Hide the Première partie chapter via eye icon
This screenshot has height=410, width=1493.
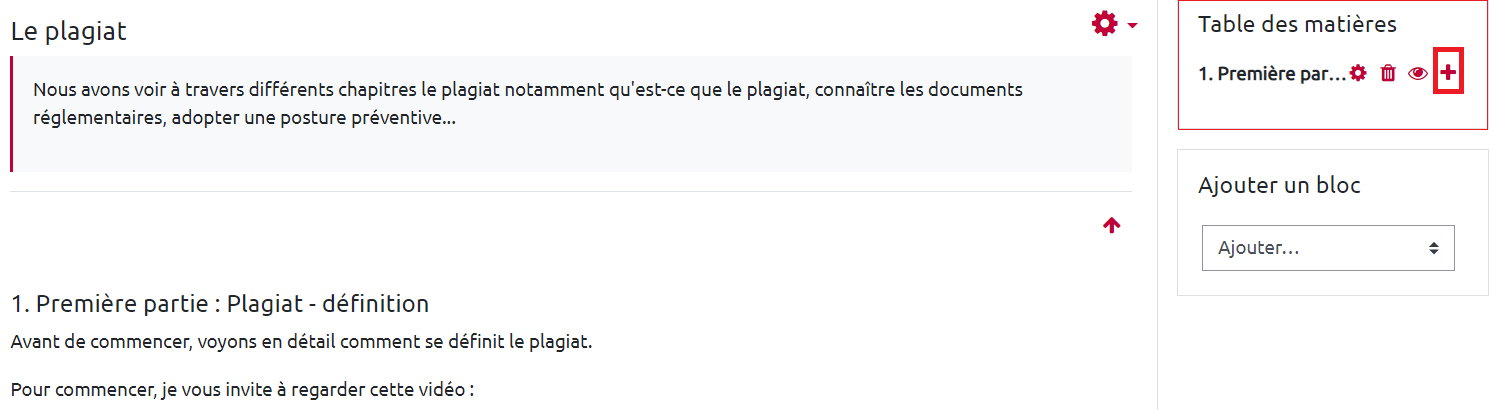pyautogui.click(x=1417, y=73)
